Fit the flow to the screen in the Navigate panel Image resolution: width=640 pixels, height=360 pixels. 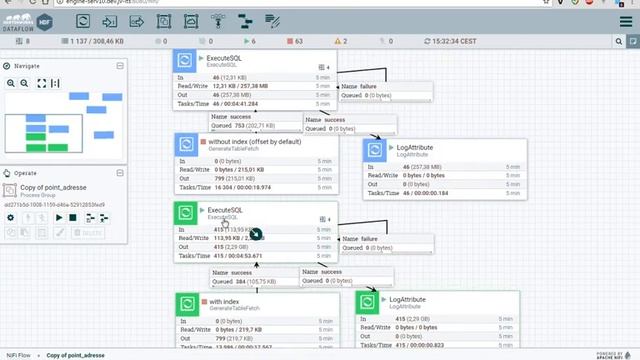[42, 83]
